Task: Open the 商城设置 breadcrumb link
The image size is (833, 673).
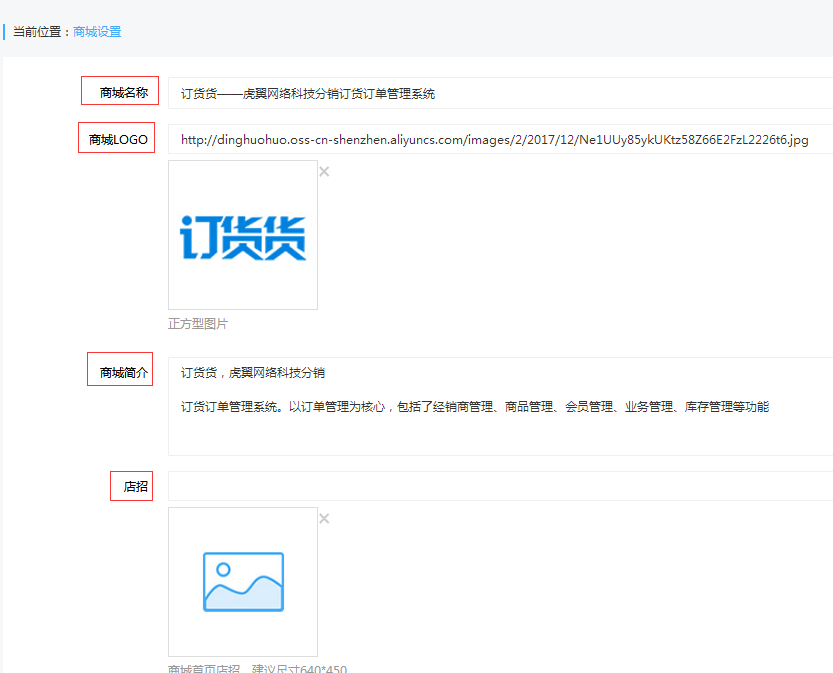Action: click(x=97, y=32)
